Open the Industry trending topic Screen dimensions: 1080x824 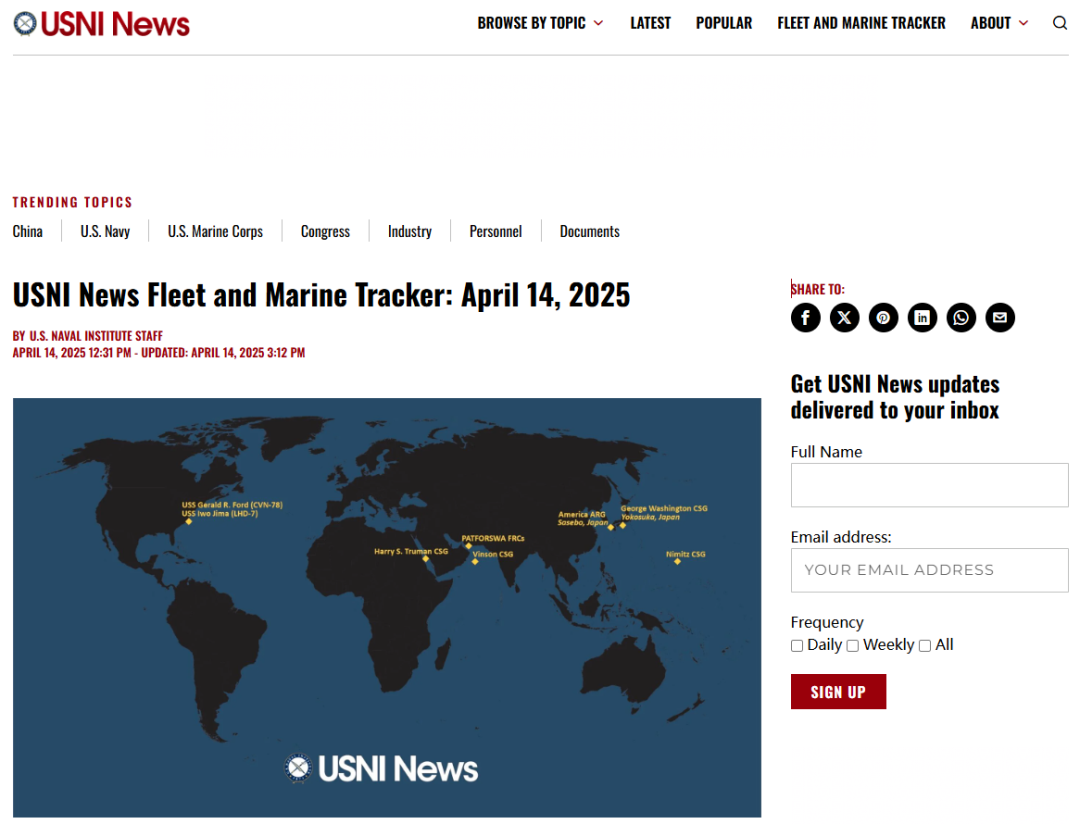(410, 231)
